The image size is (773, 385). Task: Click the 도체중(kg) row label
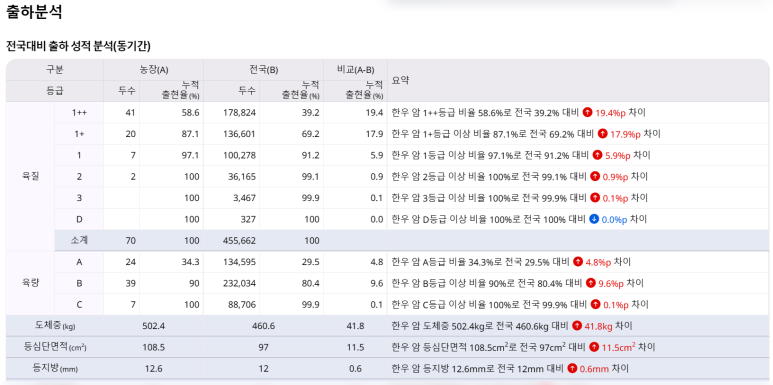pyautogui.click(x=55, y=326)
